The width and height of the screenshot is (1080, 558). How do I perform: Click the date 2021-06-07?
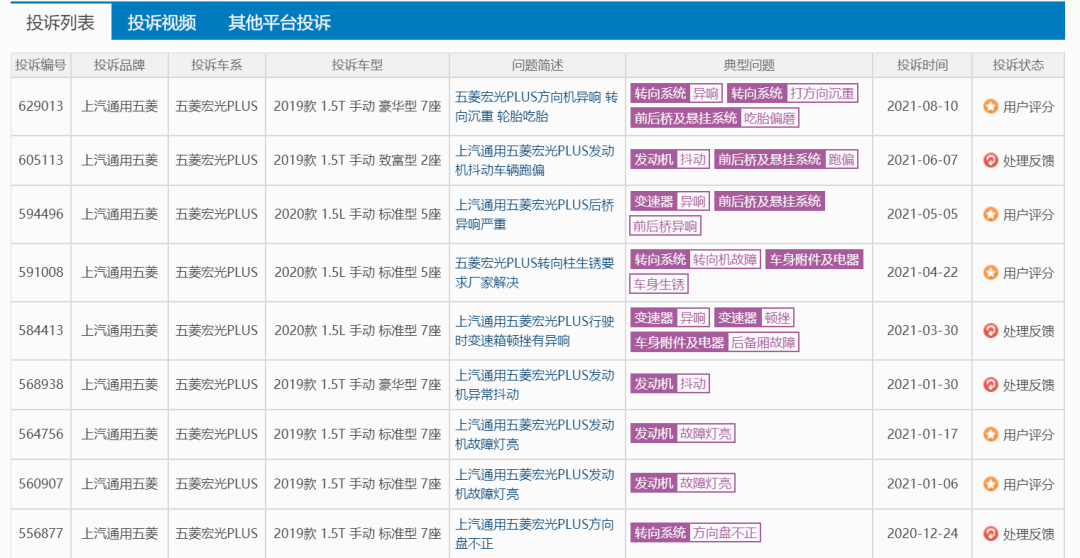(x=922, y=160)
